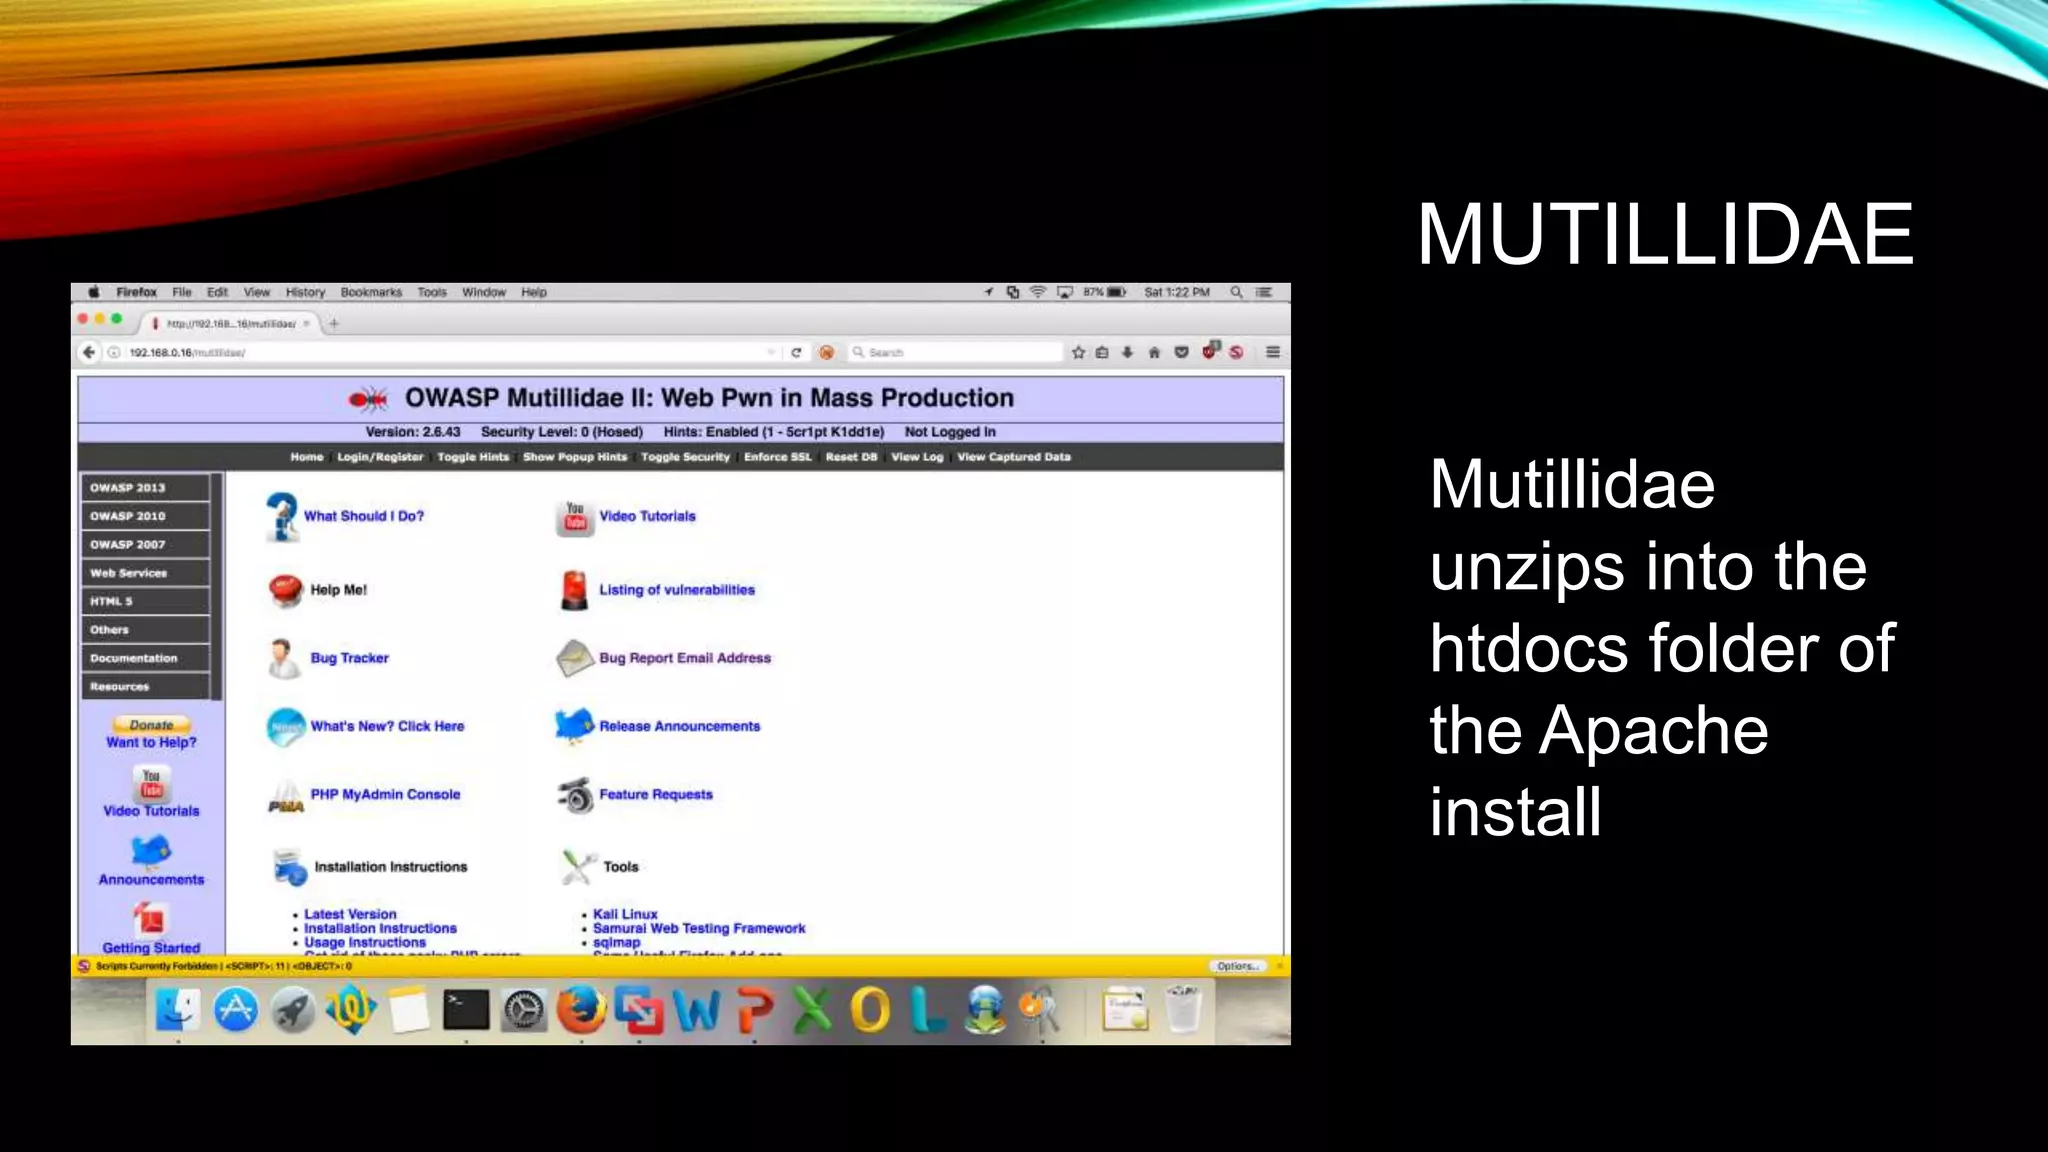Viewport: 2048px width, 1152px height.
Task: Click Toggle Security in the navigation bar
Action: coord(685,457)
